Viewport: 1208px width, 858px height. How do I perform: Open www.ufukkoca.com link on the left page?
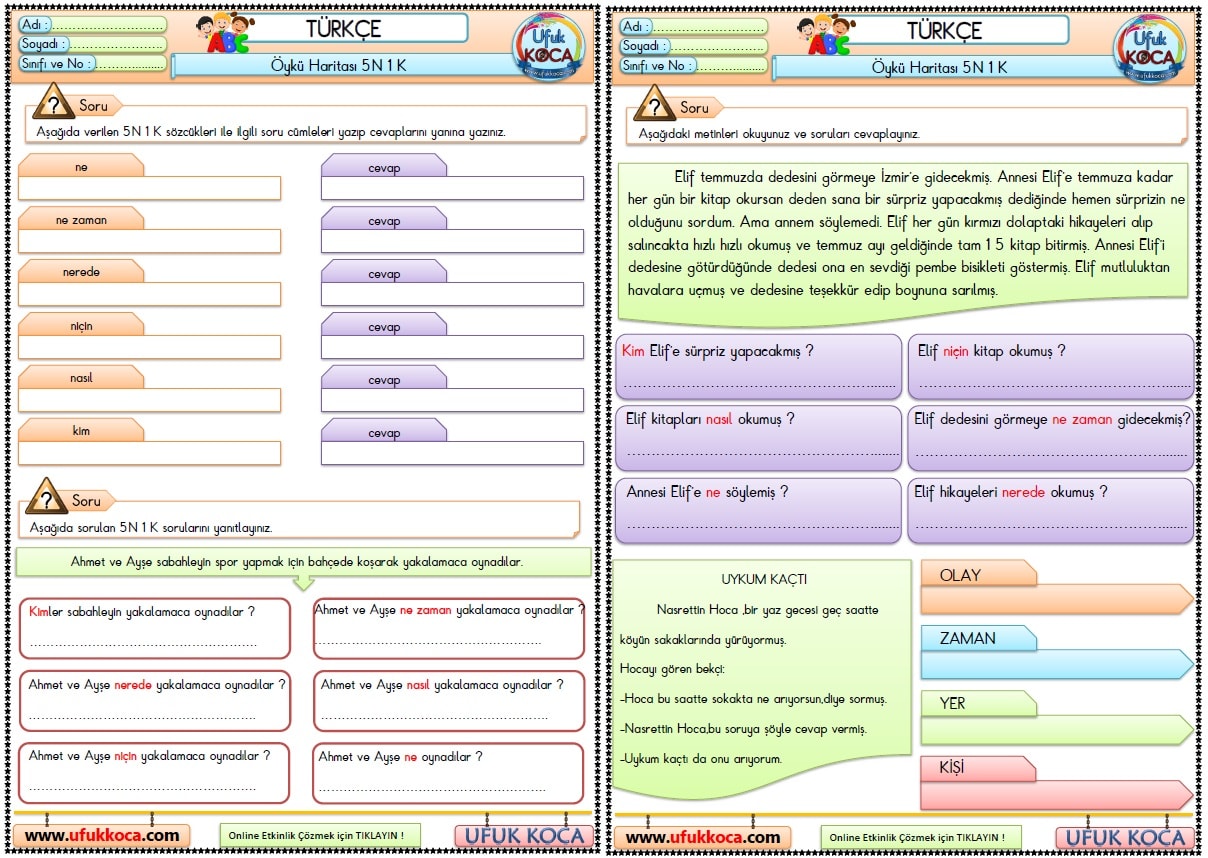click(102, 836)
